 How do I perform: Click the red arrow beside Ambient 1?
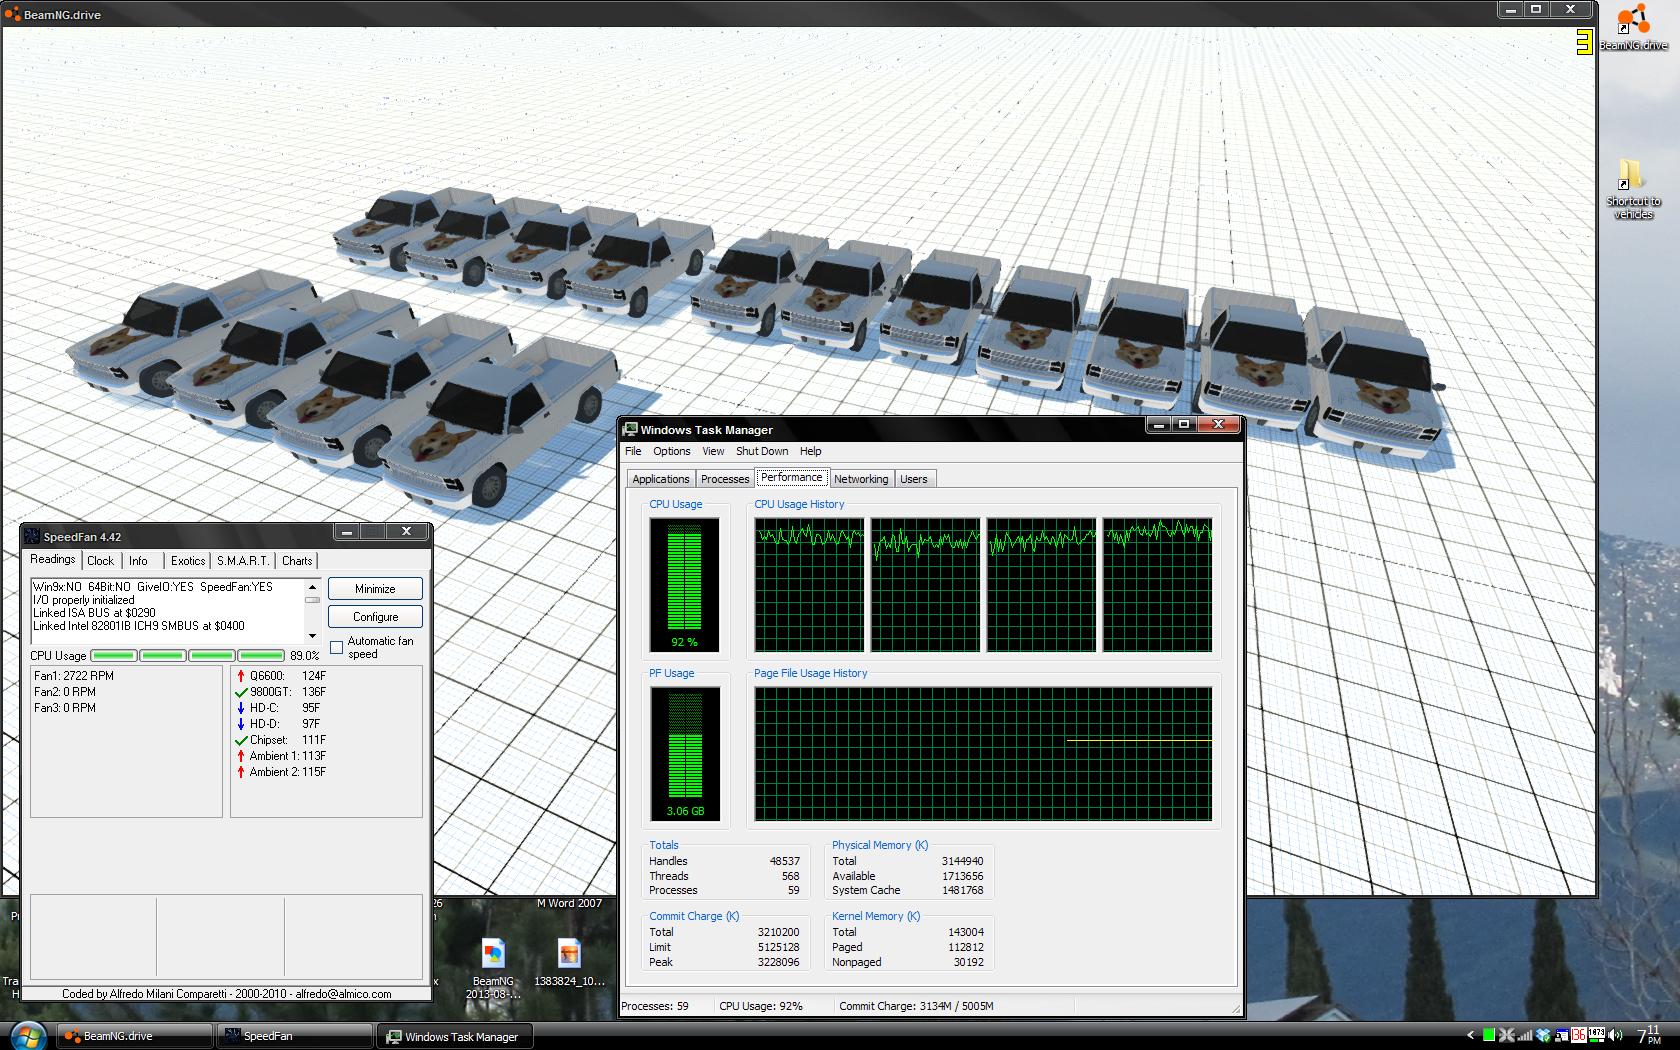[x=241, y=756]
